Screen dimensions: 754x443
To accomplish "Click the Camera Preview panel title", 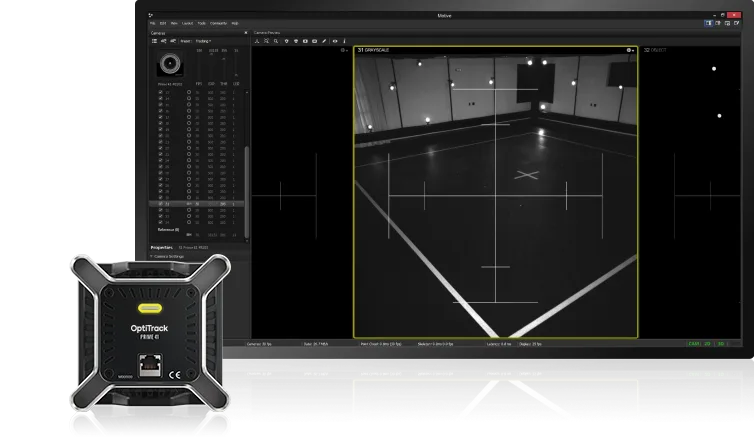I will (x=267, y=33).
